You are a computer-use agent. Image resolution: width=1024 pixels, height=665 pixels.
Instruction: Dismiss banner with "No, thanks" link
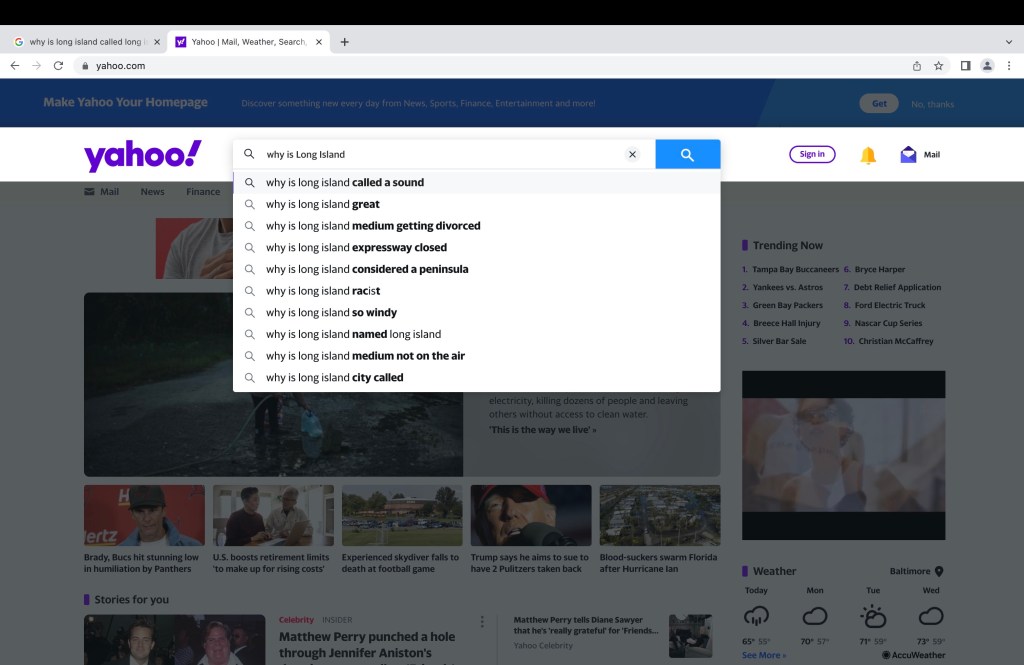932,104
